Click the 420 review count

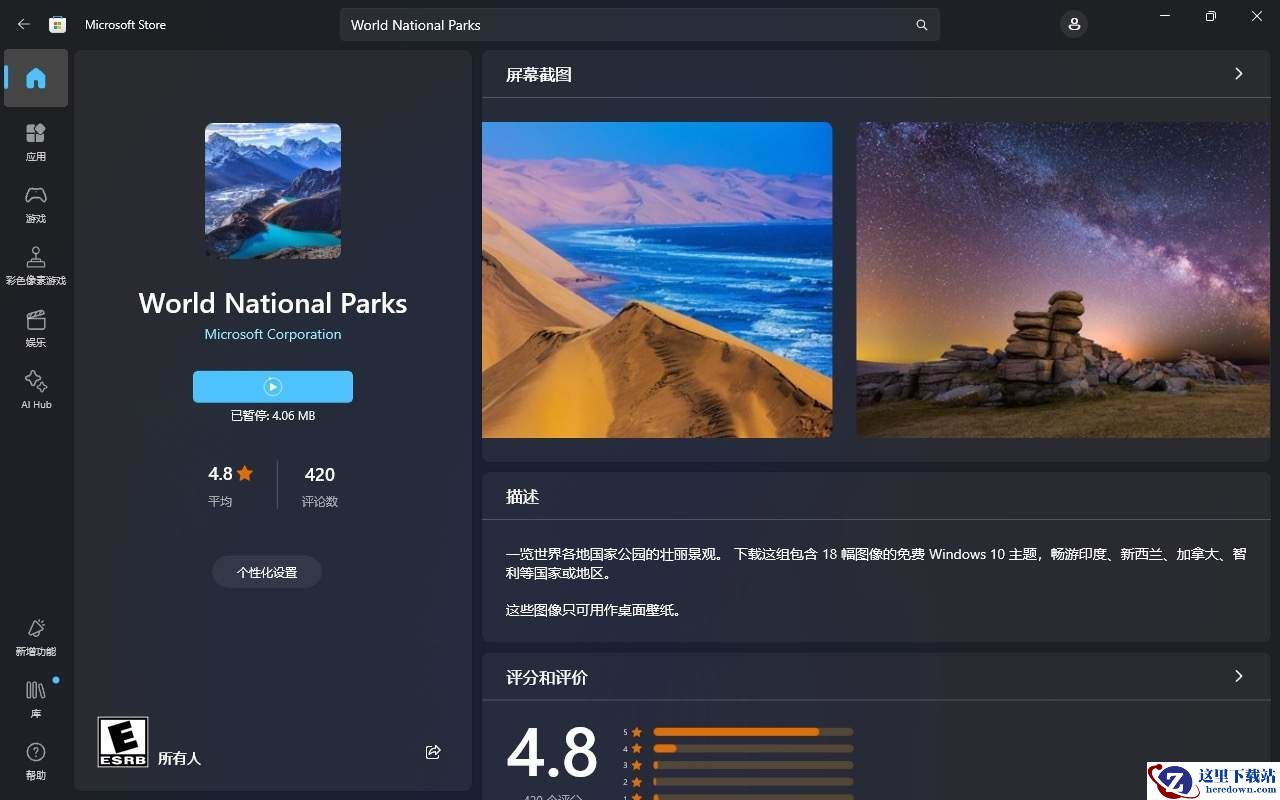320,474
